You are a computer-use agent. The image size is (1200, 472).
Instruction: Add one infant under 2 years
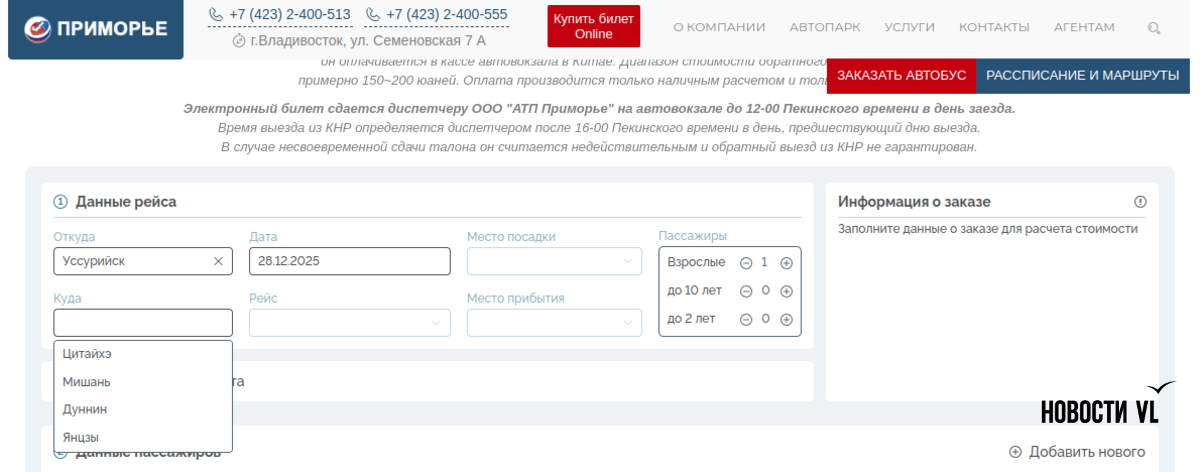point(786,319)
